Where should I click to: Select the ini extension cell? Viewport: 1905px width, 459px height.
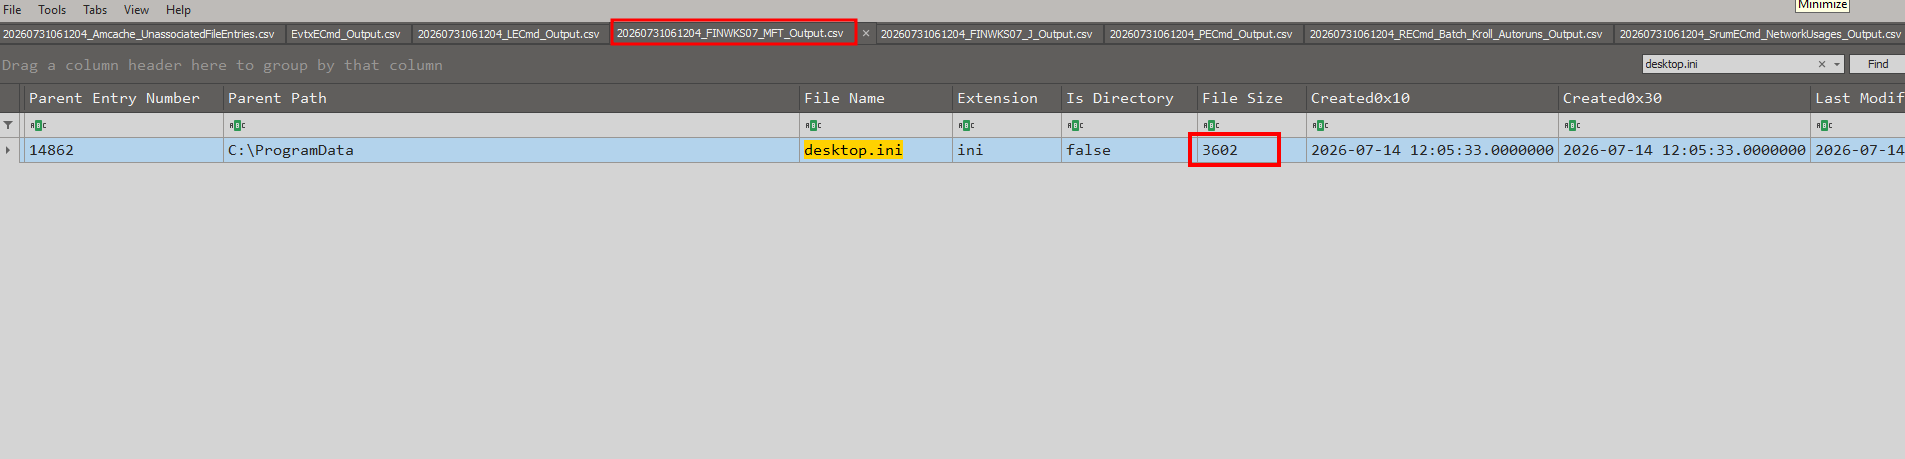point(1007,150)
